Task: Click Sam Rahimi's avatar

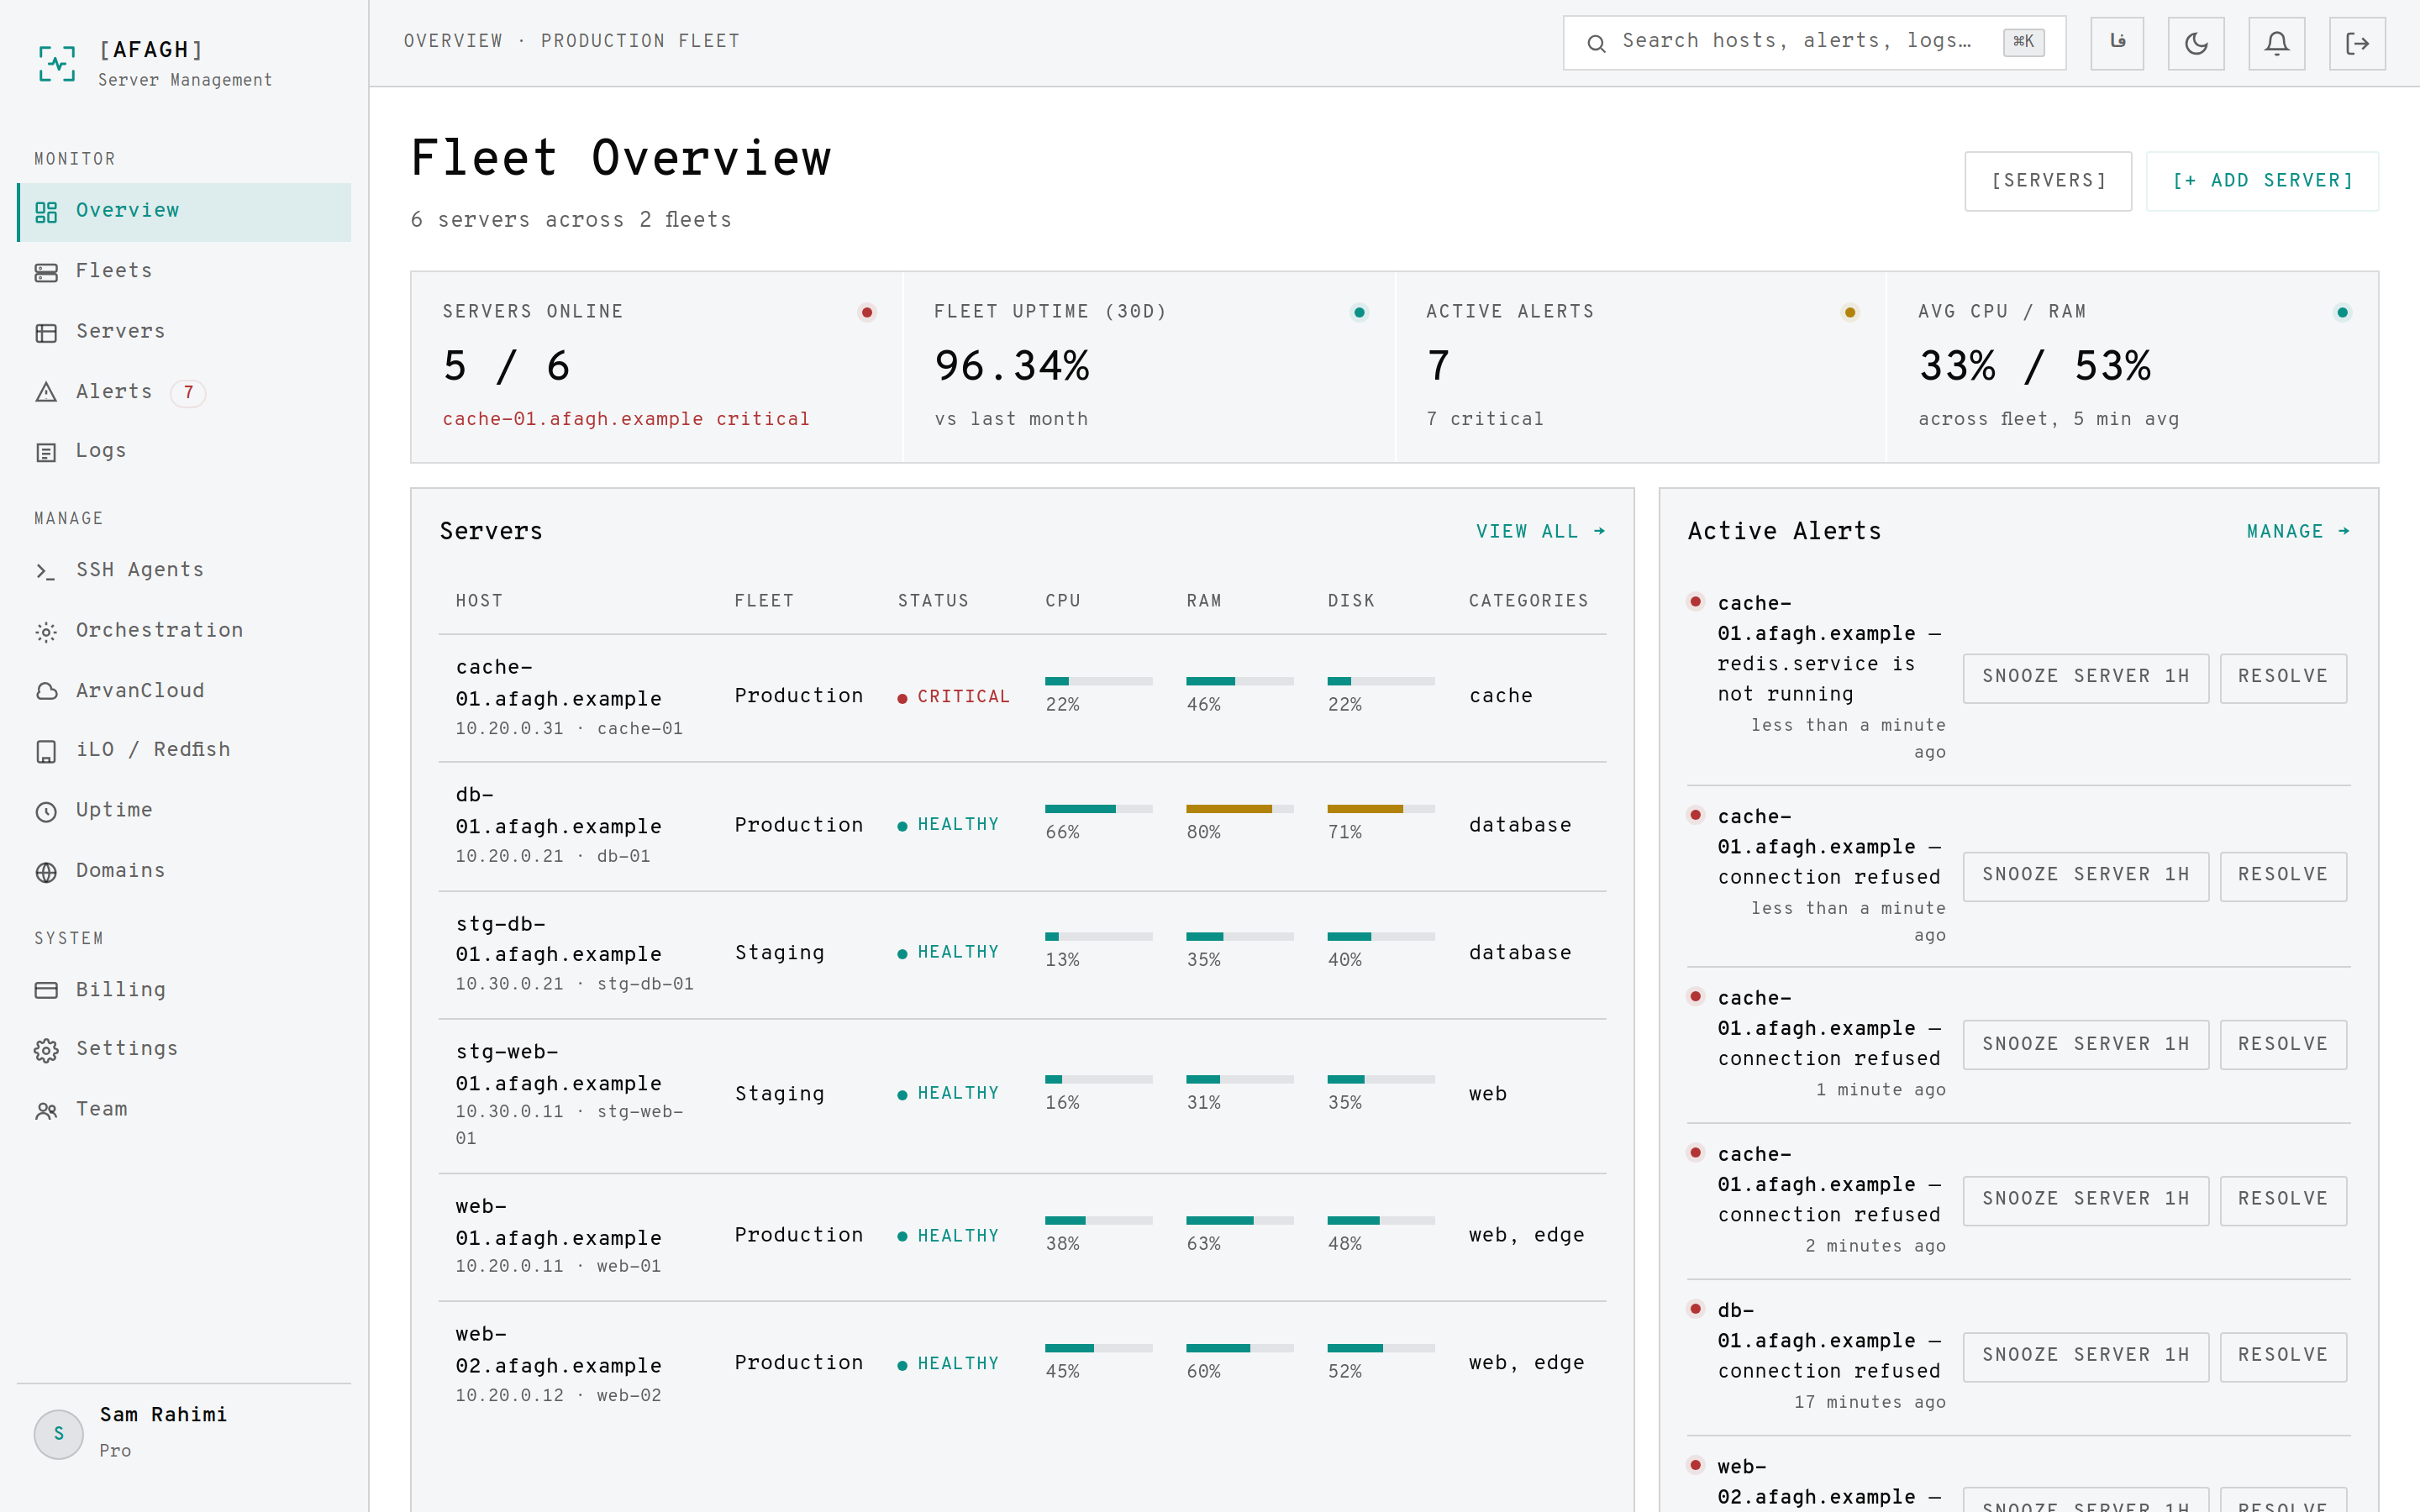Action: (x=59, y=1434)
